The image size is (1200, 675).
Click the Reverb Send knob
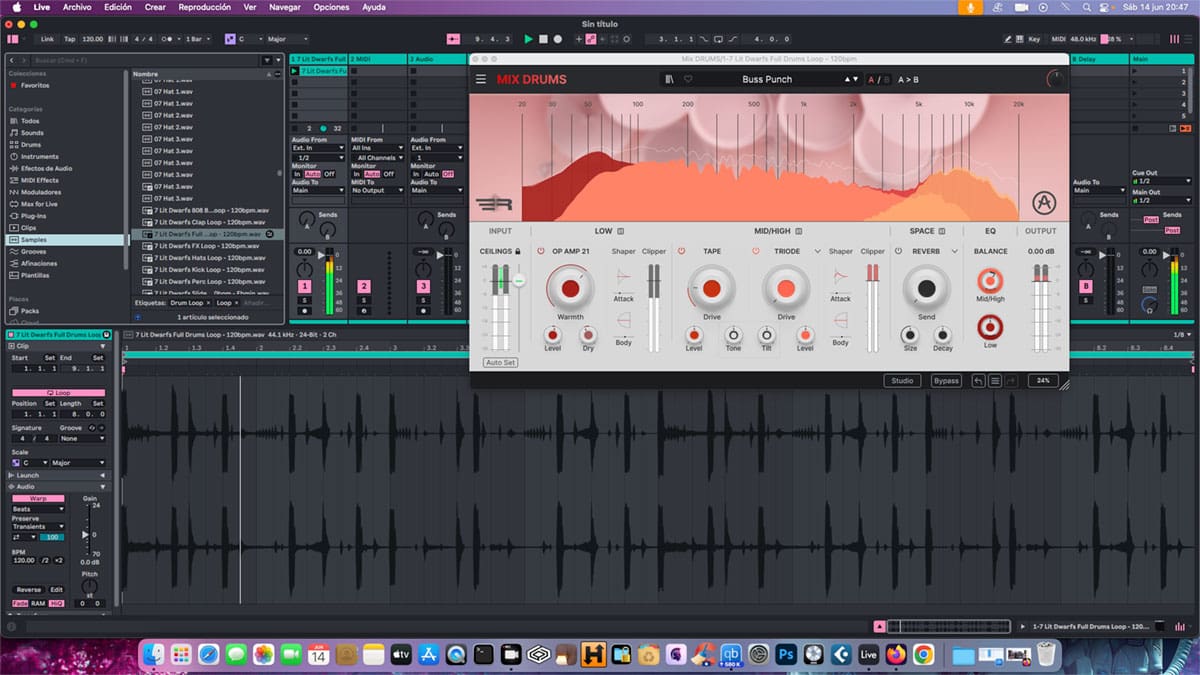coord(927,288)
